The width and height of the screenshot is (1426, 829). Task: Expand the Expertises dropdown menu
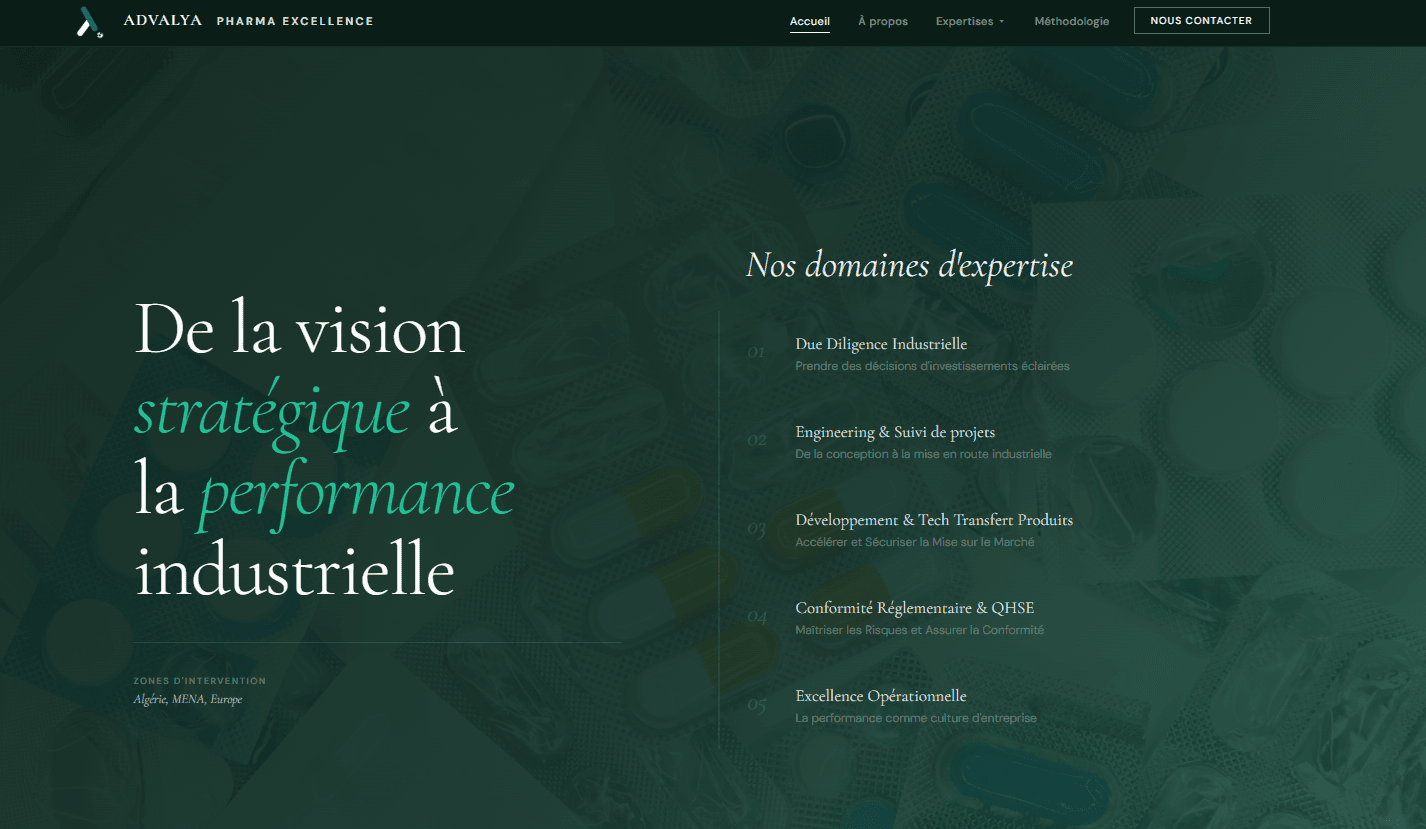pyautogui.click(x=970, y=21)
